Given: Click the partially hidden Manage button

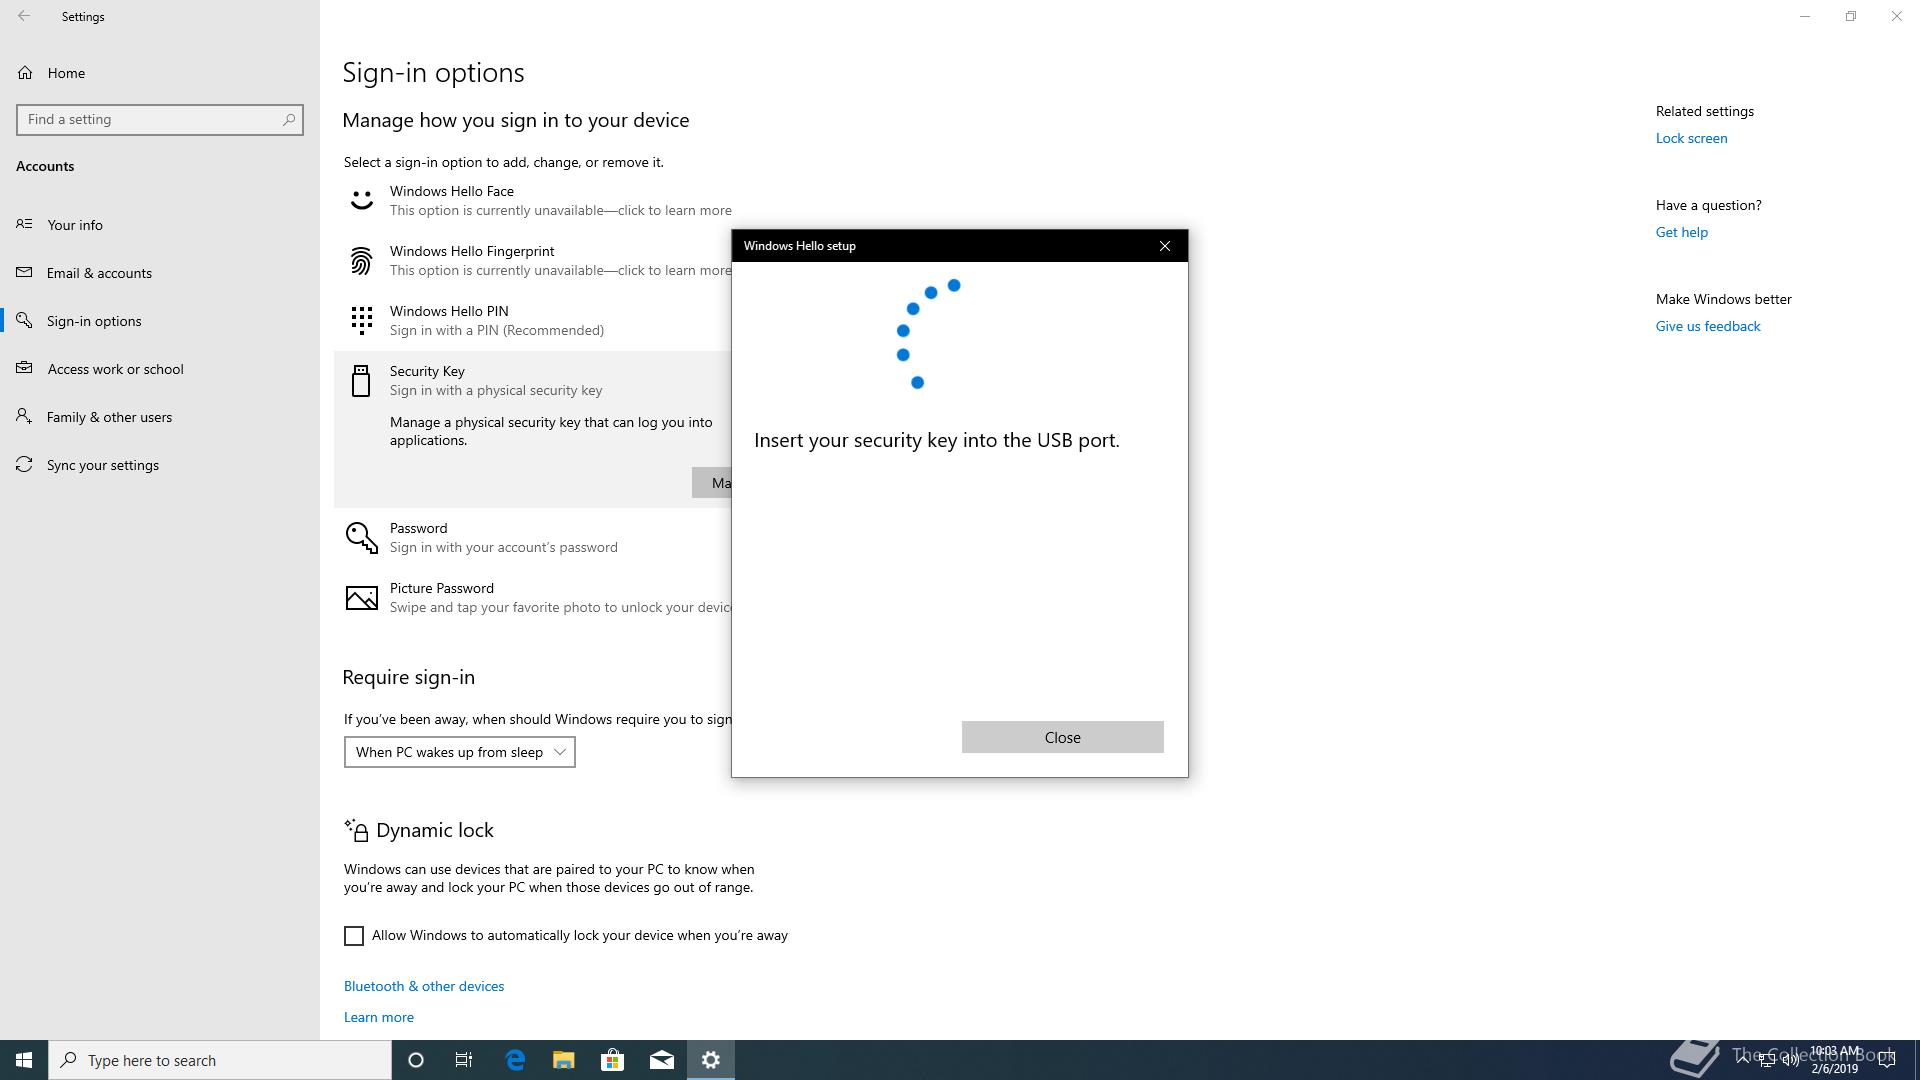Looking at the screenshot, I should [712, 483].
